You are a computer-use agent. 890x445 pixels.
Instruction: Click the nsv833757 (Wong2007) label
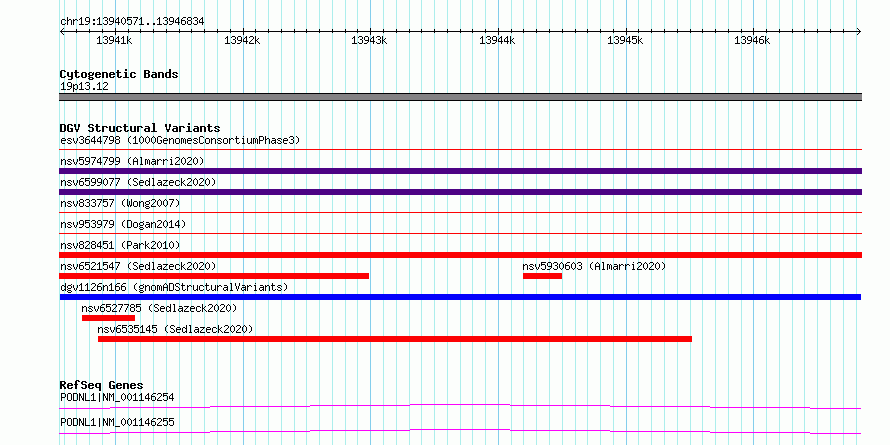(120, 203)
